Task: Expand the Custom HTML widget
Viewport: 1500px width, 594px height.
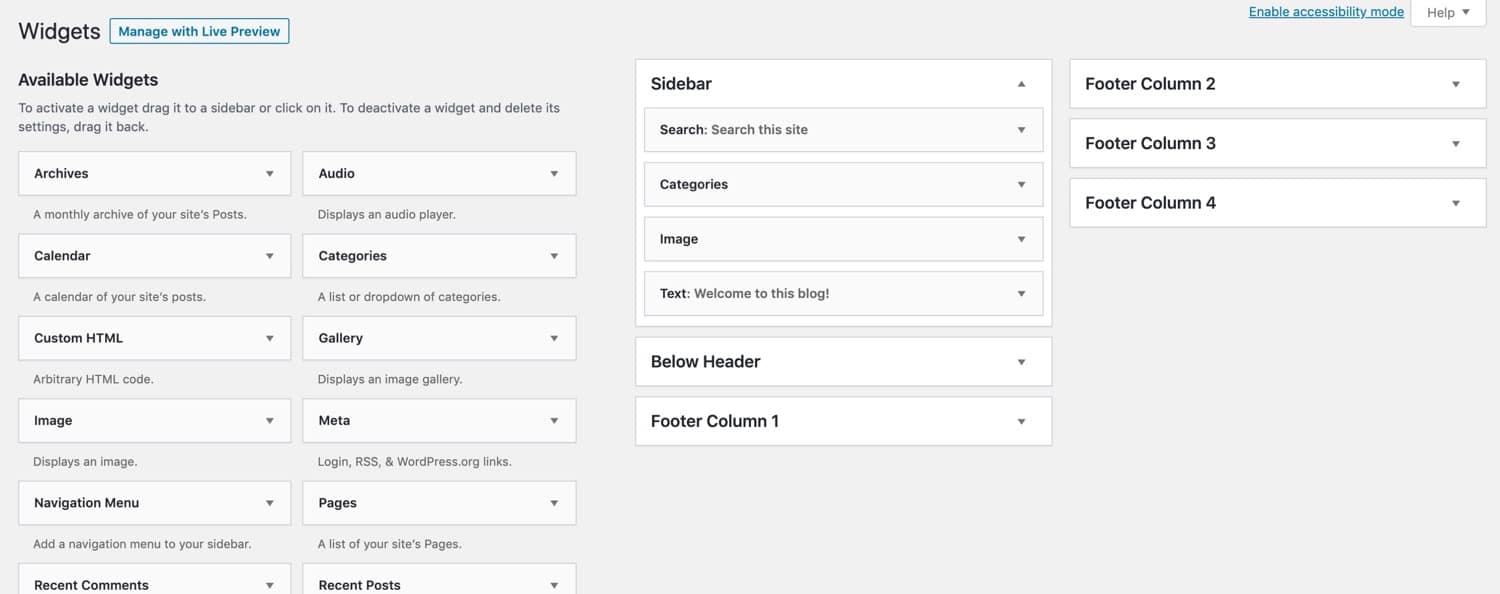Action: 270,338
